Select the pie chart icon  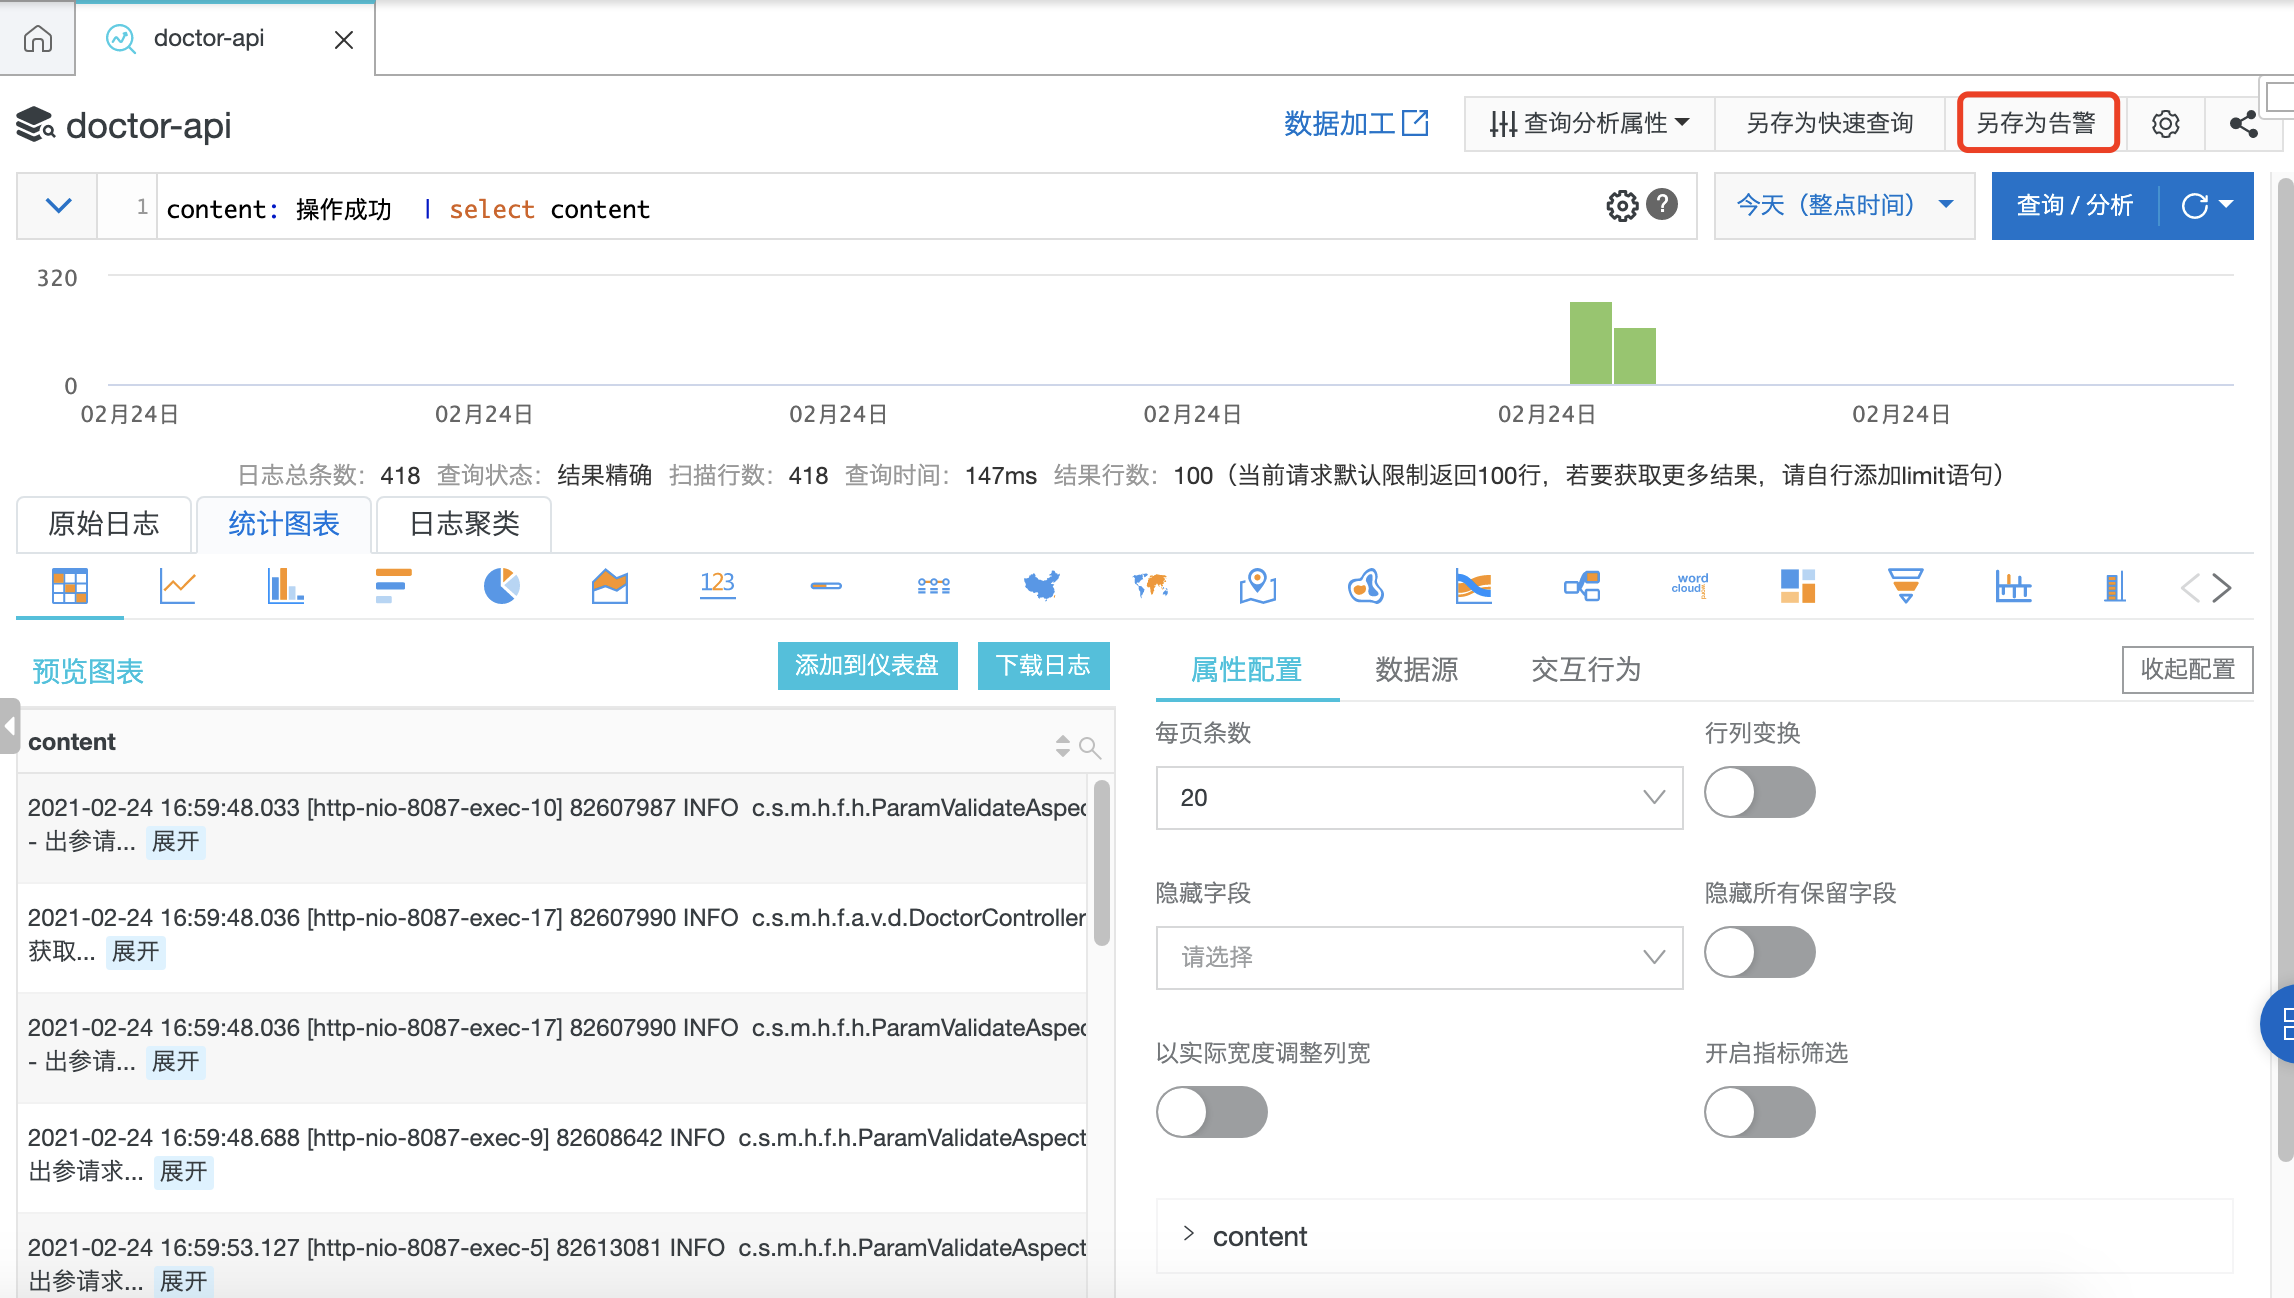click(x=501, y=586)
